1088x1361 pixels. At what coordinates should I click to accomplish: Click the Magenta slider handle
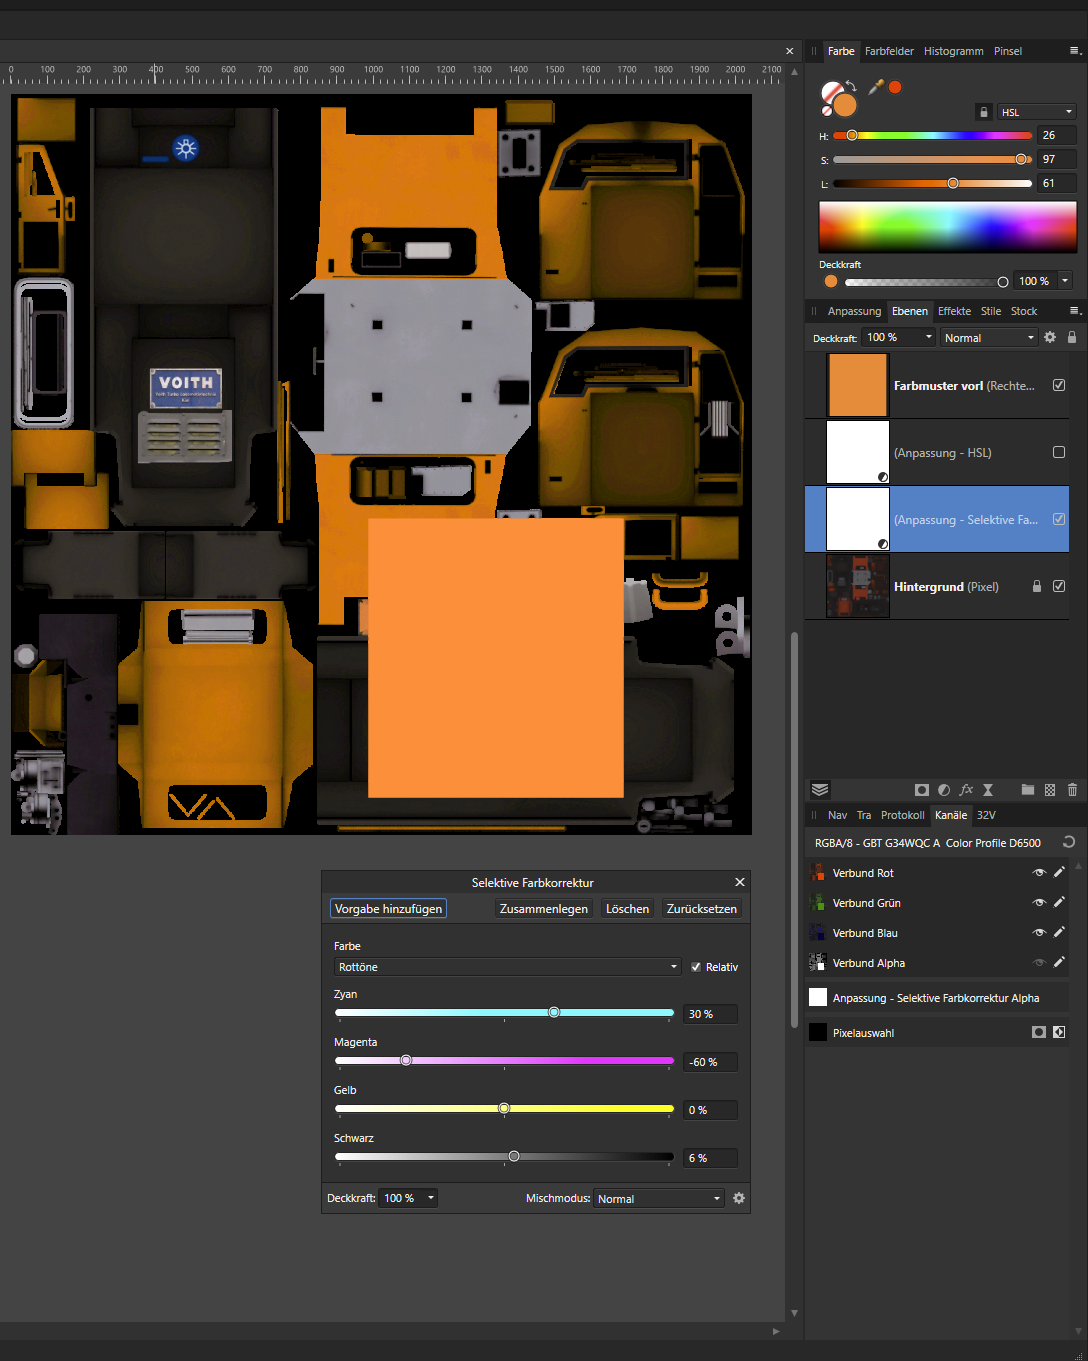(406, 1060)
